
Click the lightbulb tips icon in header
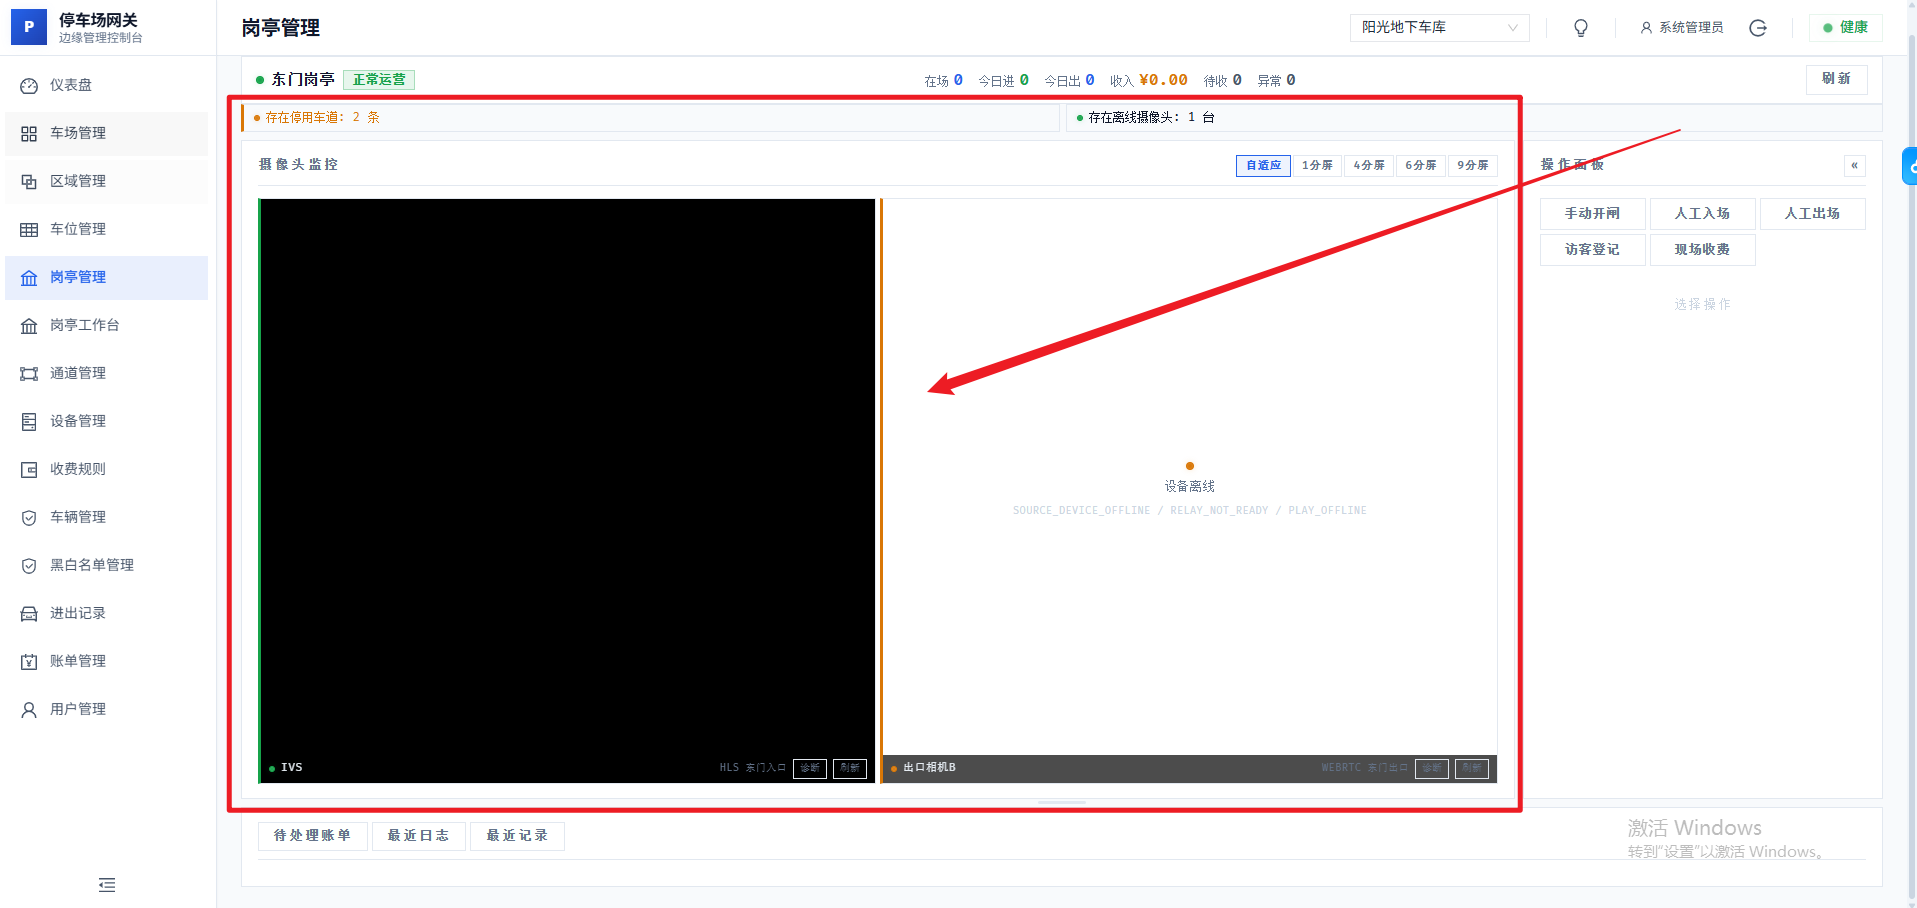(x=1580, y=27)
